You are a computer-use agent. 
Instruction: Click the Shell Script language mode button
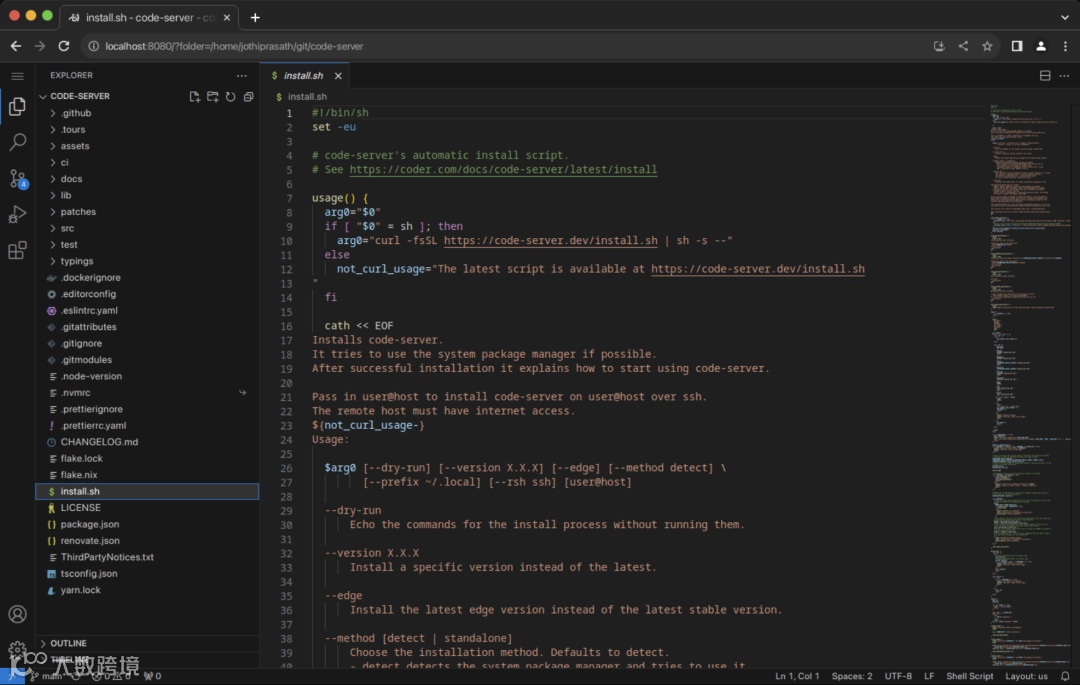coord(969,676)
